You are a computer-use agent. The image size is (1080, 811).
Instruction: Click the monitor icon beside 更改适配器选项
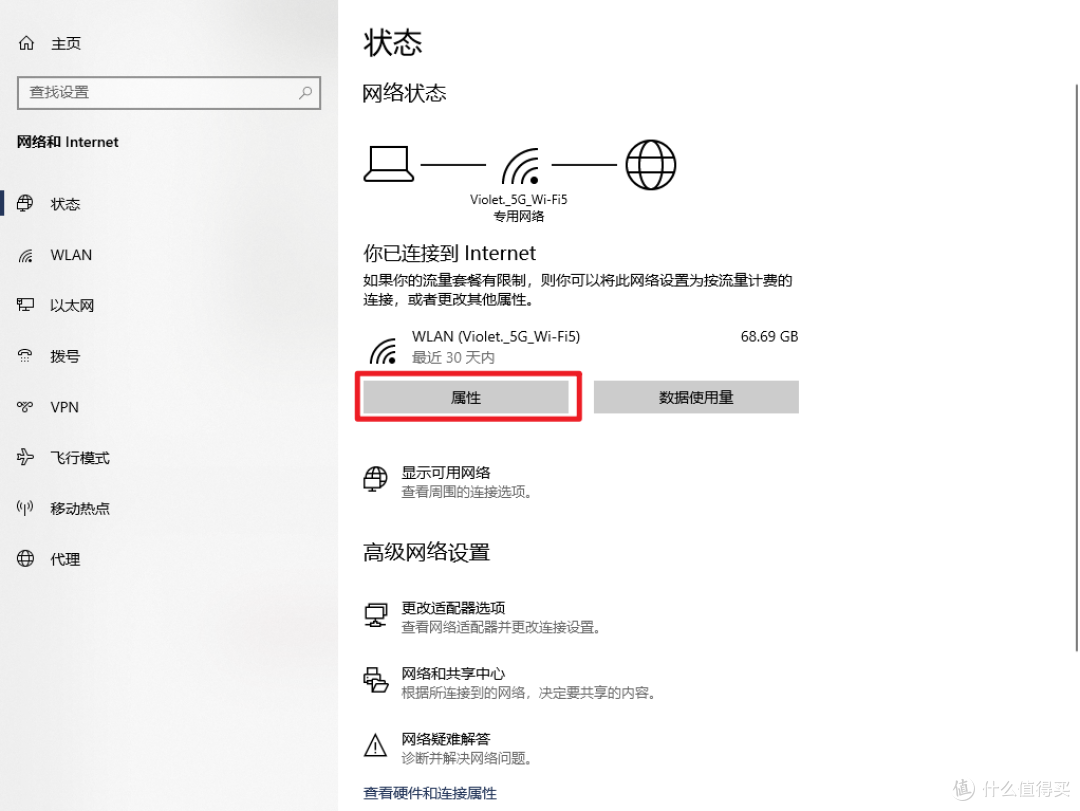[x=375, y=615]
